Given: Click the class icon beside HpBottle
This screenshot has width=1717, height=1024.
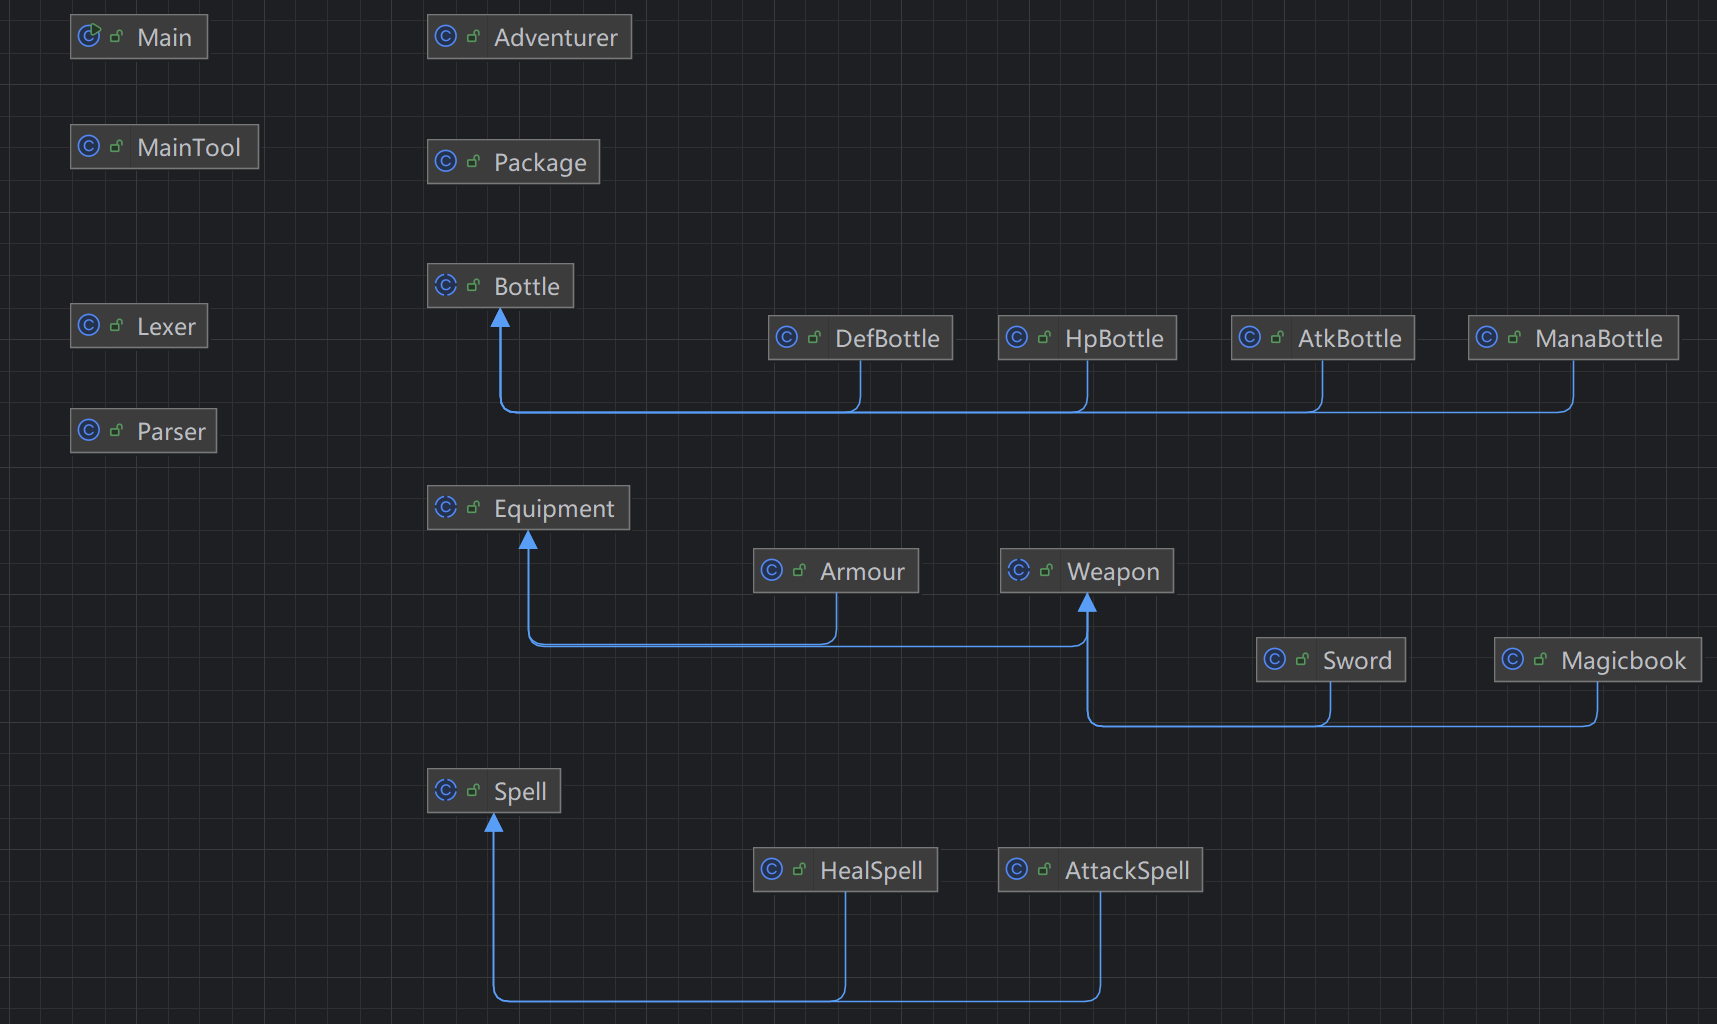Looking at the screenshot, I should click(1017, 337).
